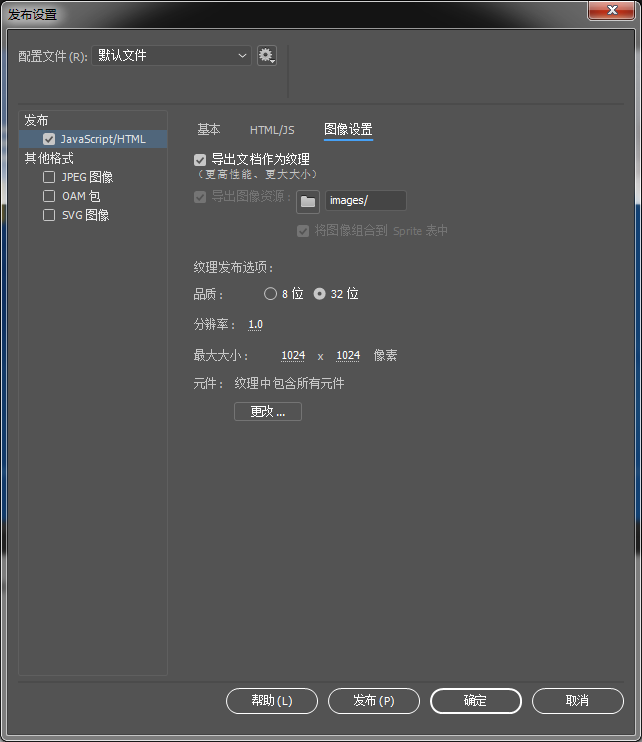Screen dimensions: 642x742
Task: Click the 确定 button to confirm
Action: 476,701
